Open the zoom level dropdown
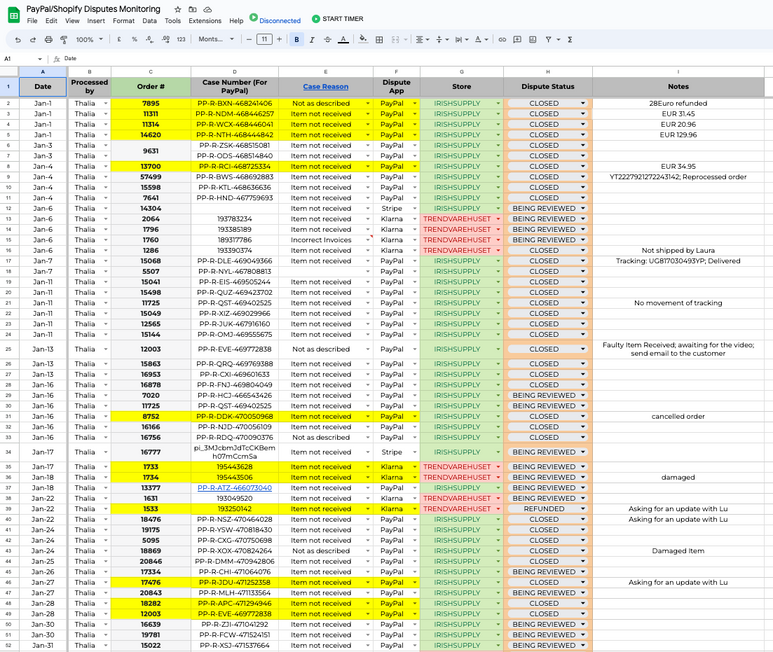 point(88,40)
